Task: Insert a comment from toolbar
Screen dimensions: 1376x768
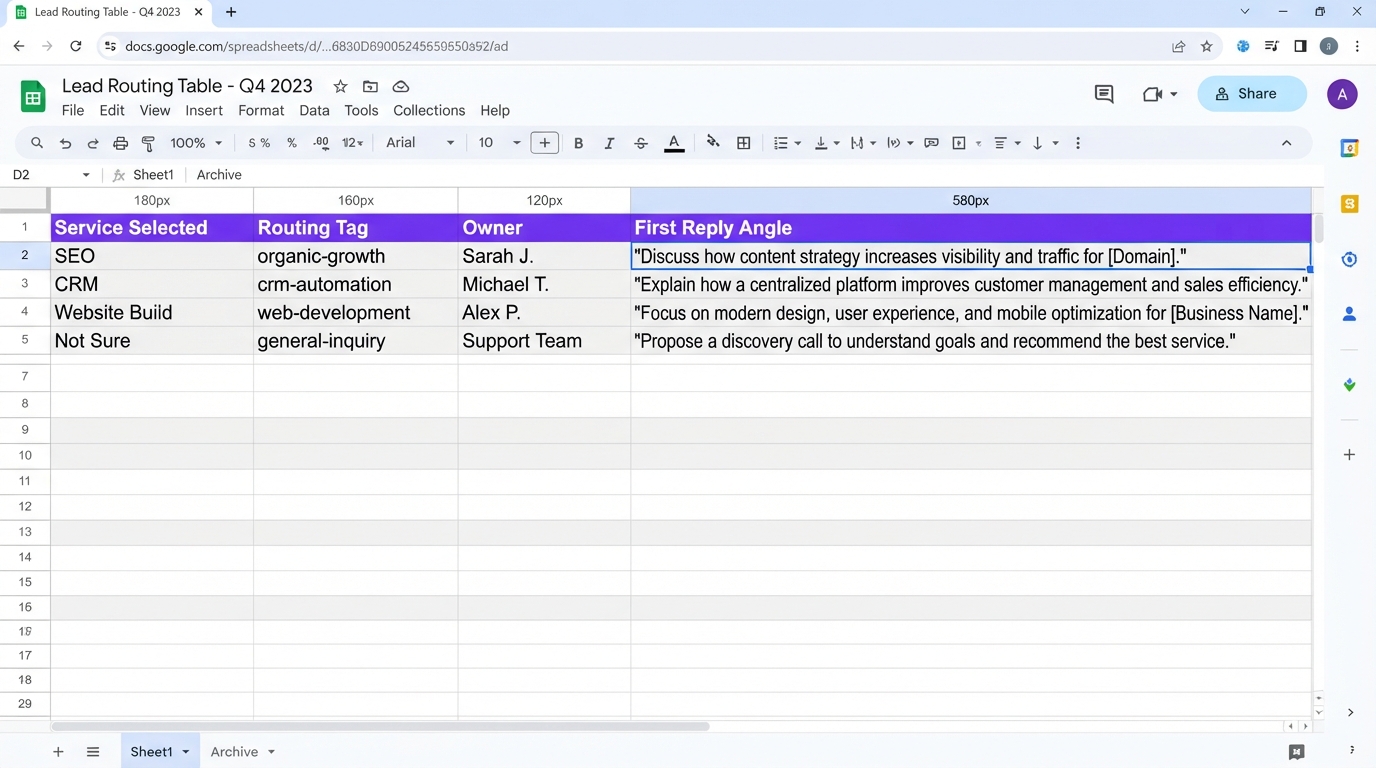Action: click(932, 143)
